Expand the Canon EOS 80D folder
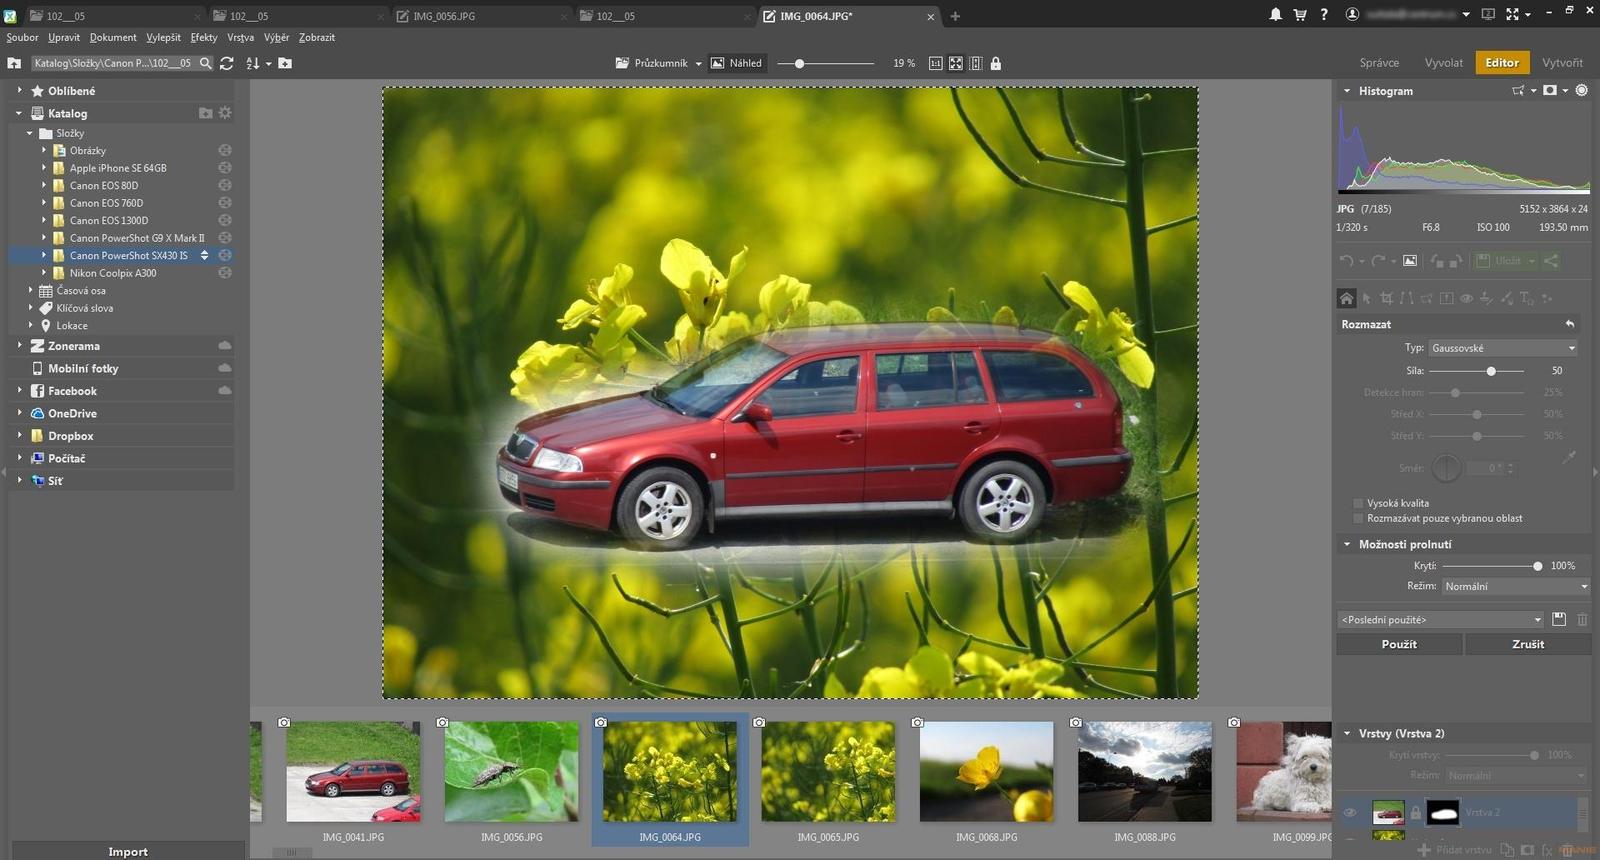 click(x=44, y=185)
